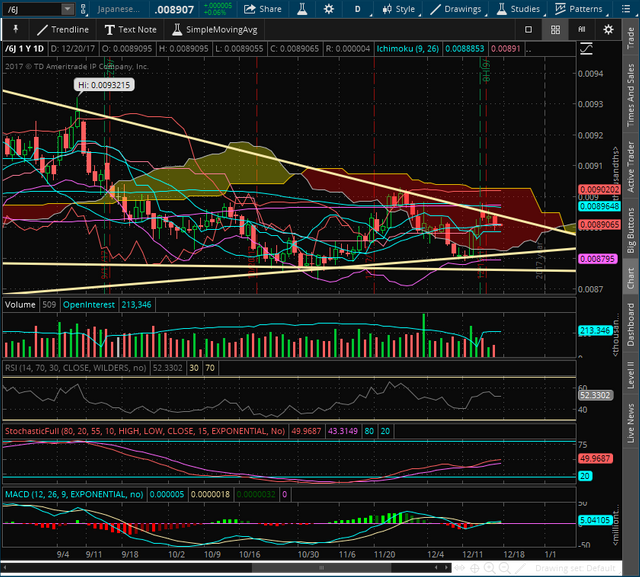
Task: Switch to single chart layout icon
Action: 528,29
